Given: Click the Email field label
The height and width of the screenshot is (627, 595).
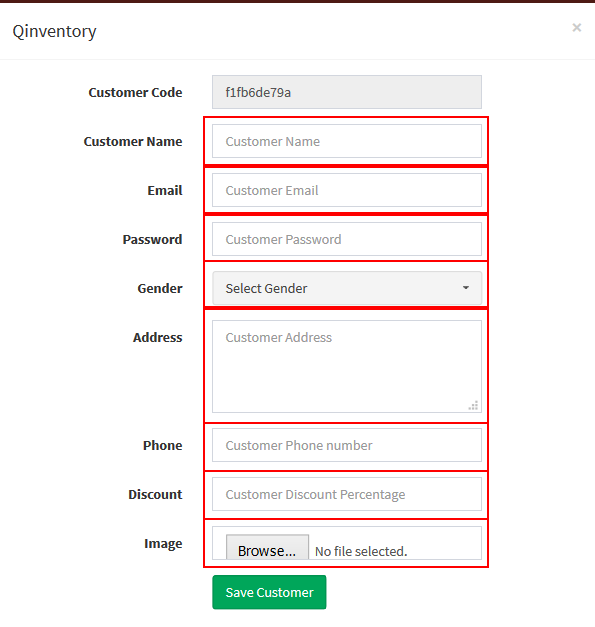Looking at the screenshot, I should point(165,190).
